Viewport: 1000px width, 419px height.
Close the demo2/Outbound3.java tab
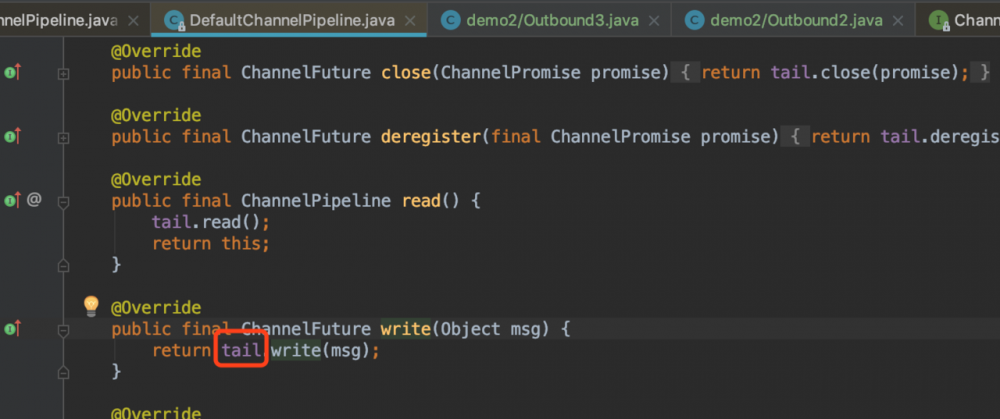pos(653,19)
